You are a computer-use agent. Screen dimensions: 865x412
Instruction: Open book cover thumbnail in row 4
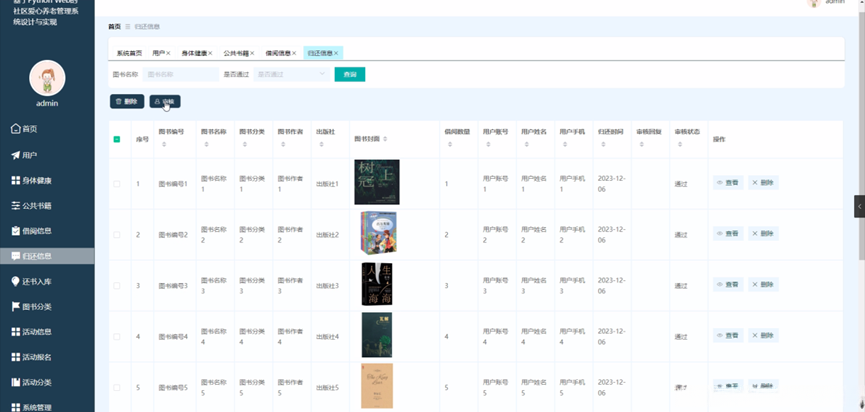[x=377, y=335]
